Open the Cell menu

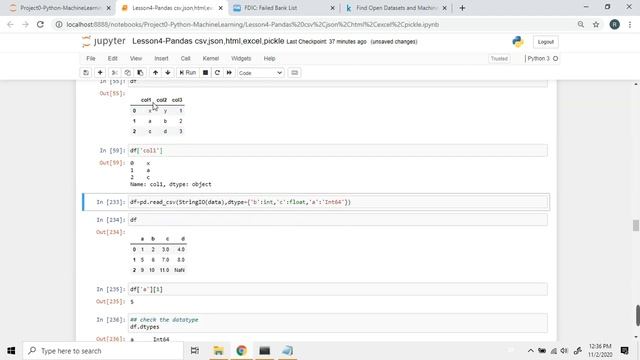tap(185, 58)
